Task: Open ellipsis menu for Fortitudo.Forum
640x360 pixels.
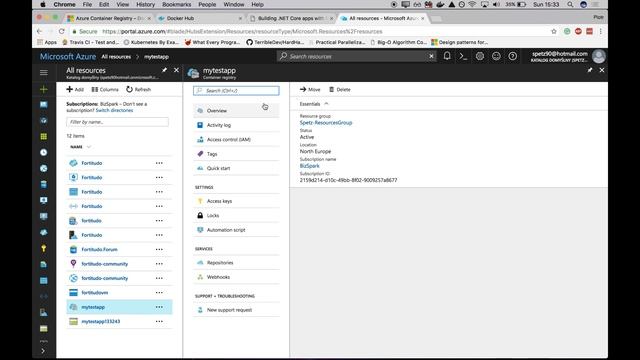Action: 159,249
